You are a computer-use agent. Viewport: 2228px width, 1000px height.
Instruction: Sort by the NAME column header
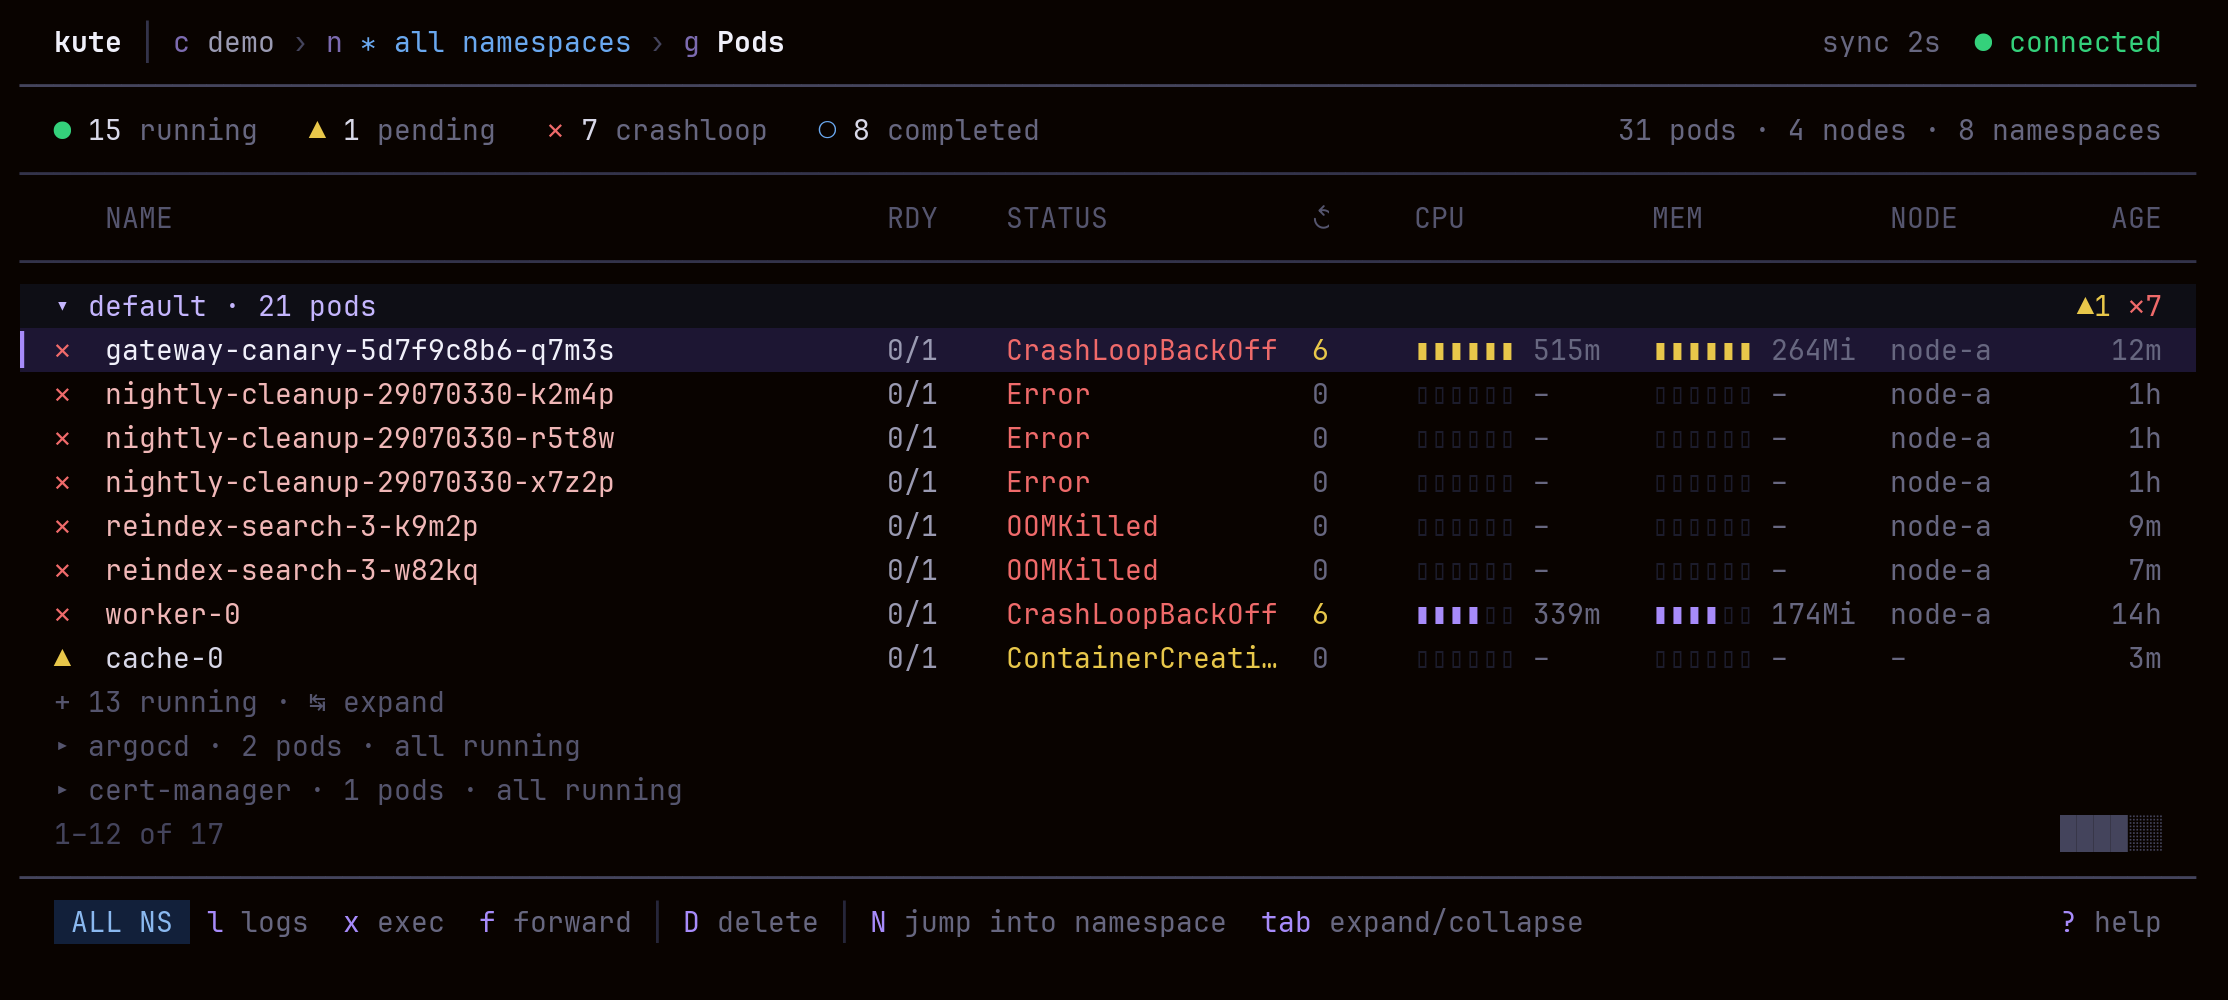139,218
